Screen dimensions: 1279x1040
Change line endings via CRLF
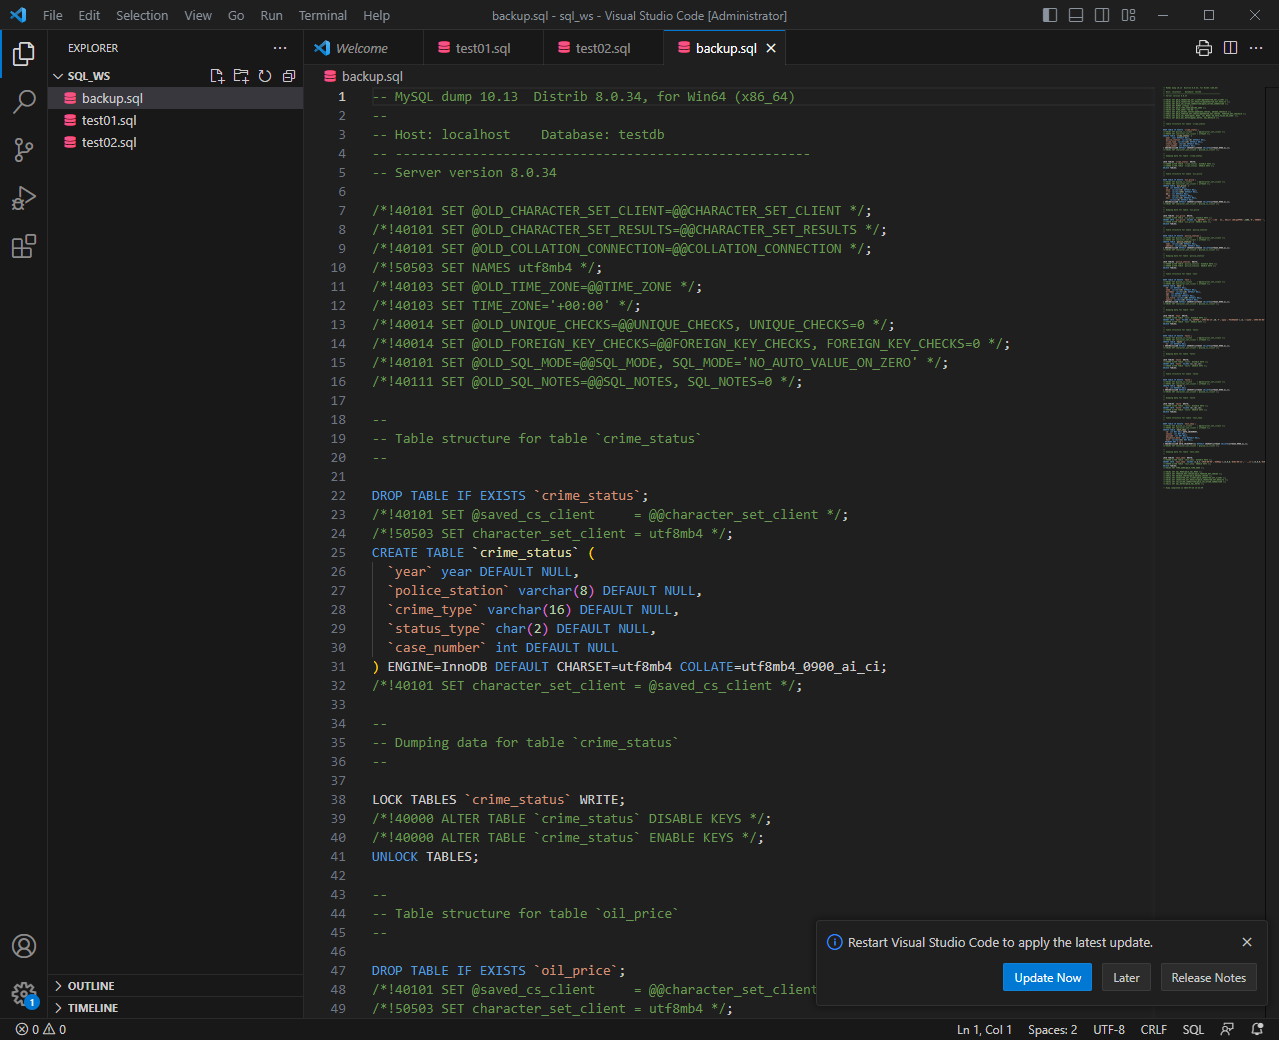(1153, 1029)
